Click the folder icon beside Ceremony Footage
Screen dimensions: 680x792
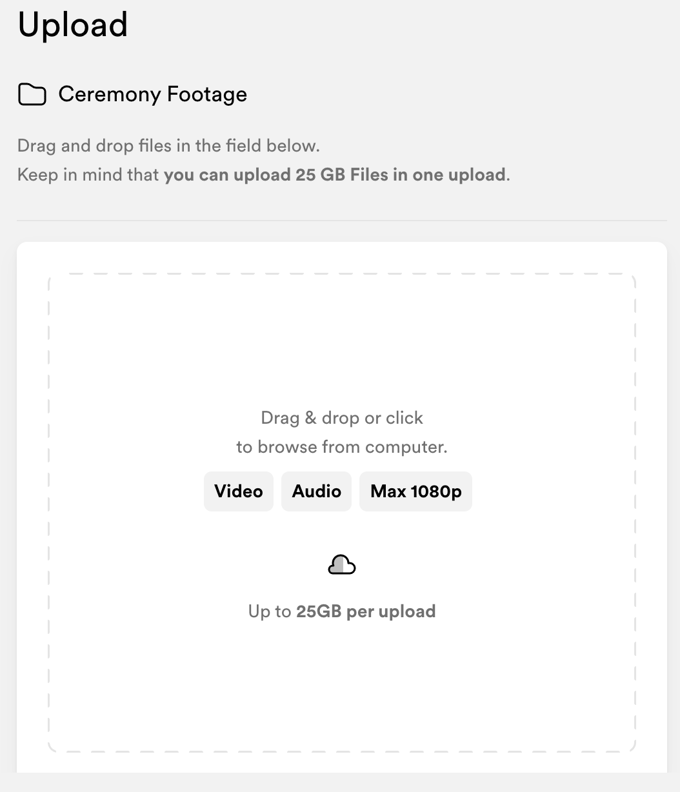(32, 95)
